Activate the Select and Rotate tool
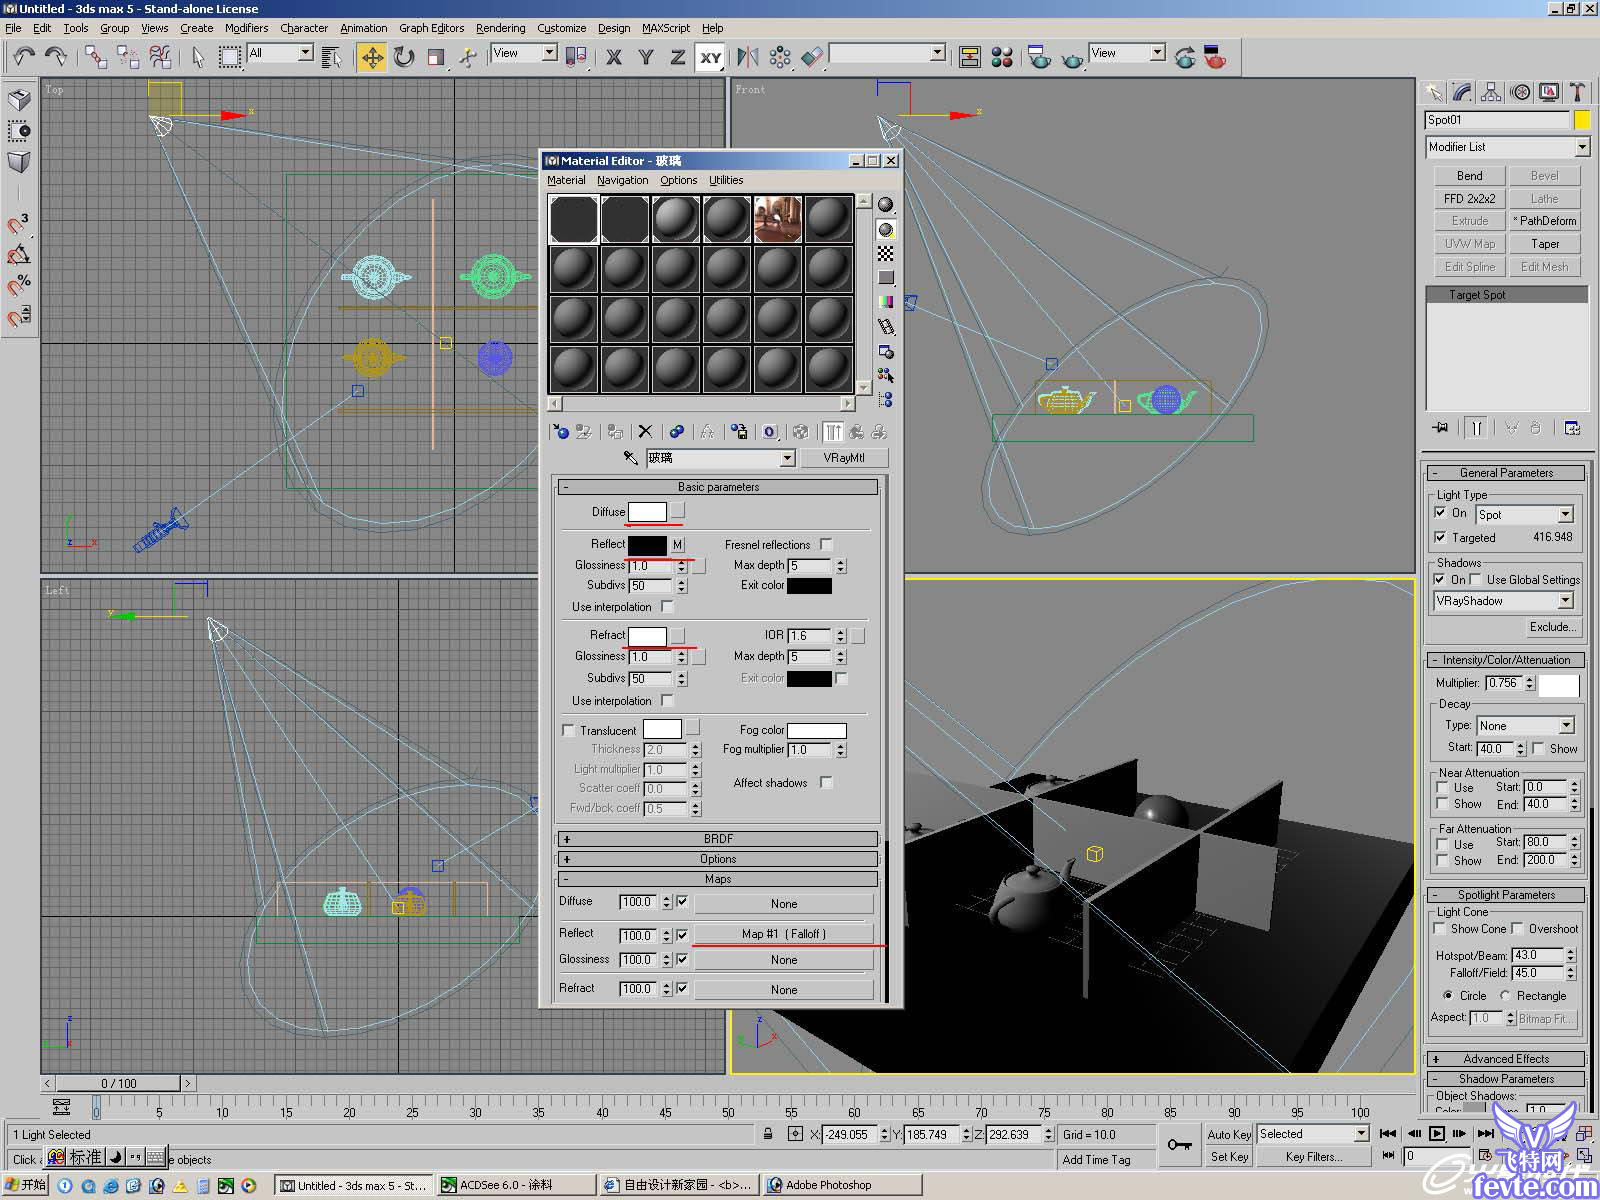The height and width of the screenshot is (1200, 1600). [x=404, y=57]
